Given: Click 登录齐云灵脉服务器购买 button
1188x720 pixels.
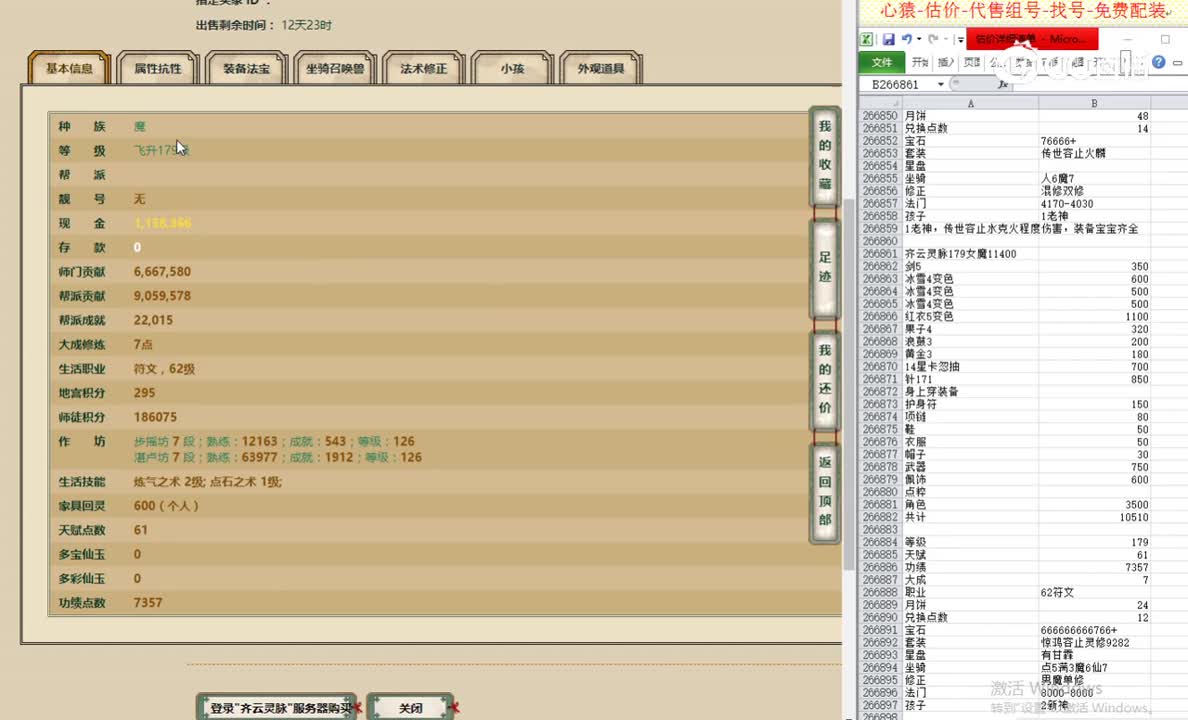Looking at the screenshot, I should pos(277,707).
